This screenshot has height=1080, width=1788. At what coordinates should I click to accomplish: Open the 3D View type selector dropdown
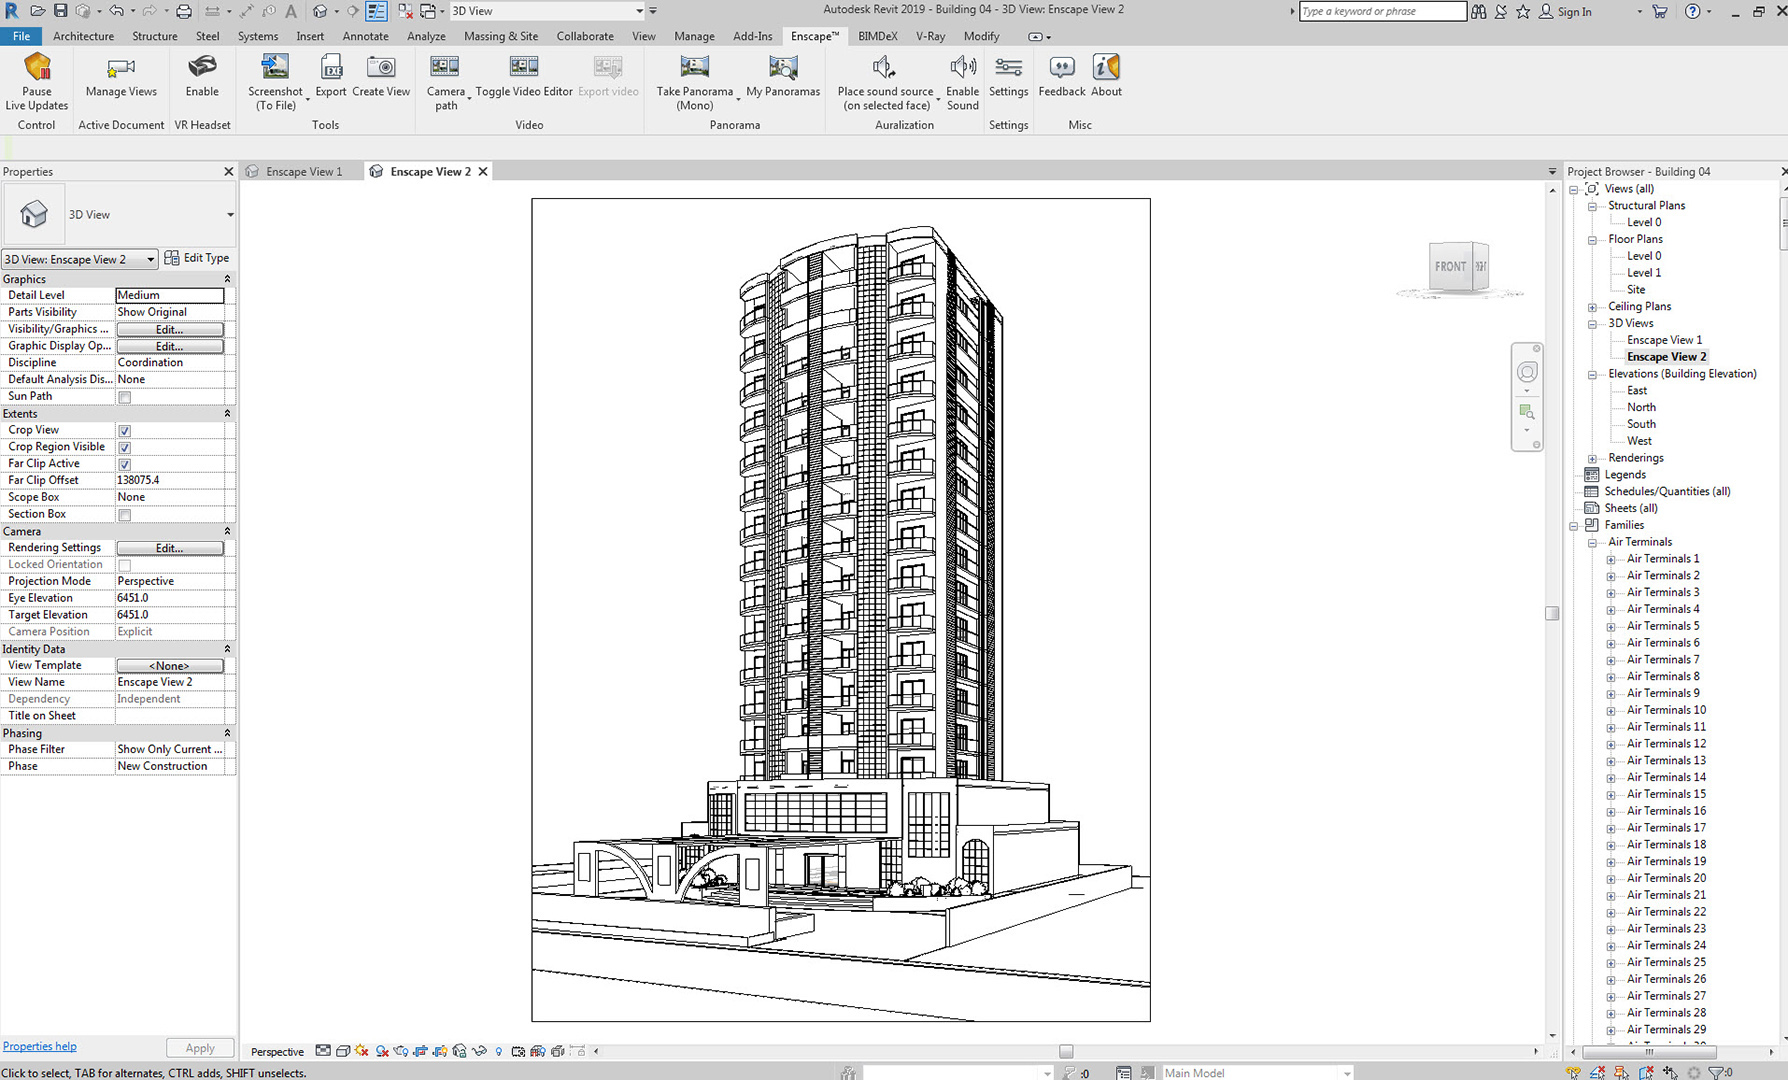229,215
